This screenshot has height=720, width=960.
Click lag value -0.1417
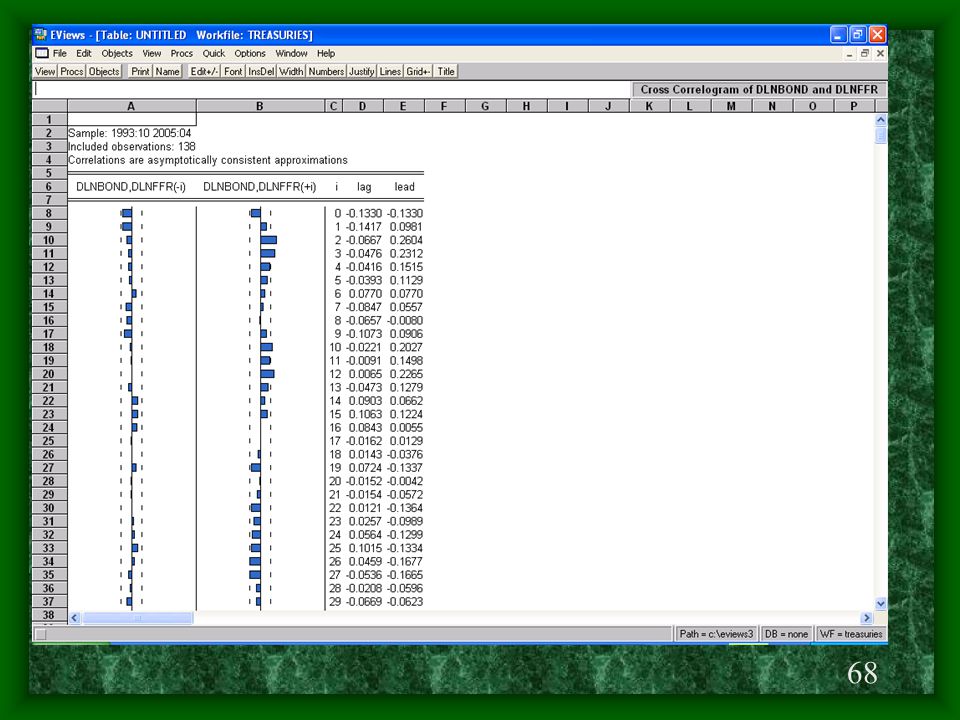(364, 227)
